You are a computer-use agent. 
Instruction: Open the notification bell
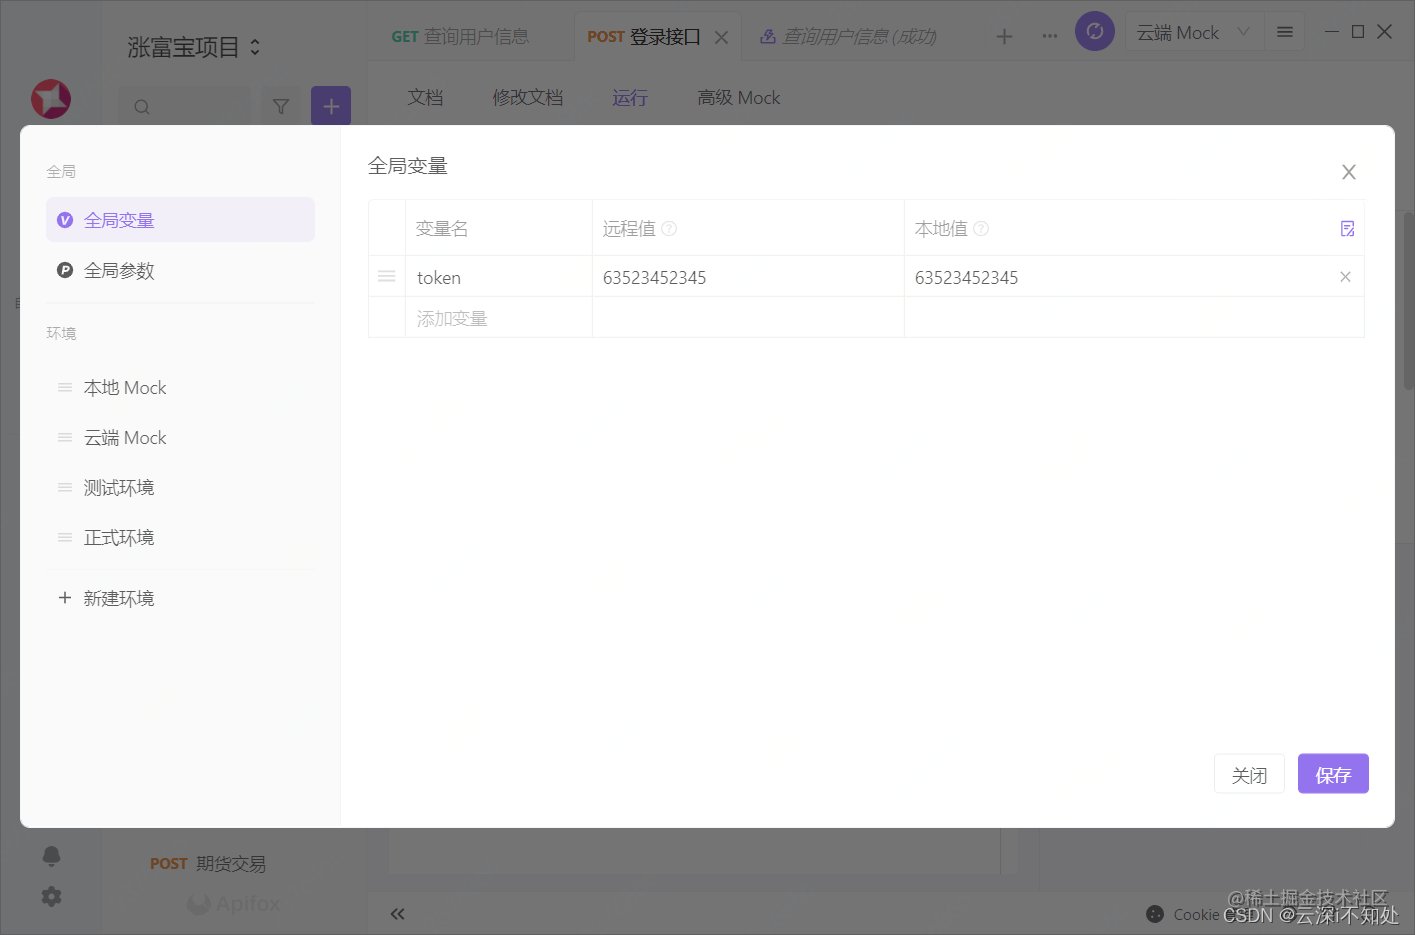pyautogui.click(x=51, y=856)
